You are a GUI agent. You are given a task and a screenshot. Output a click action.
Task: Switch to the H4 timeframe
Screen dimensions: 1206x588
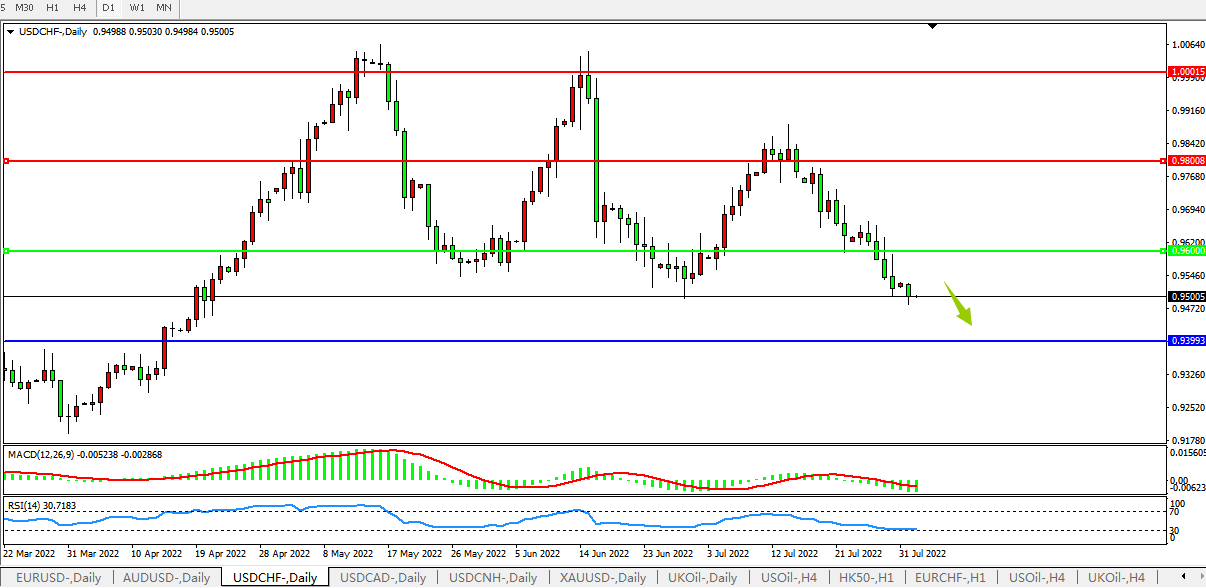pyautogui.click(x=79, y=8)
